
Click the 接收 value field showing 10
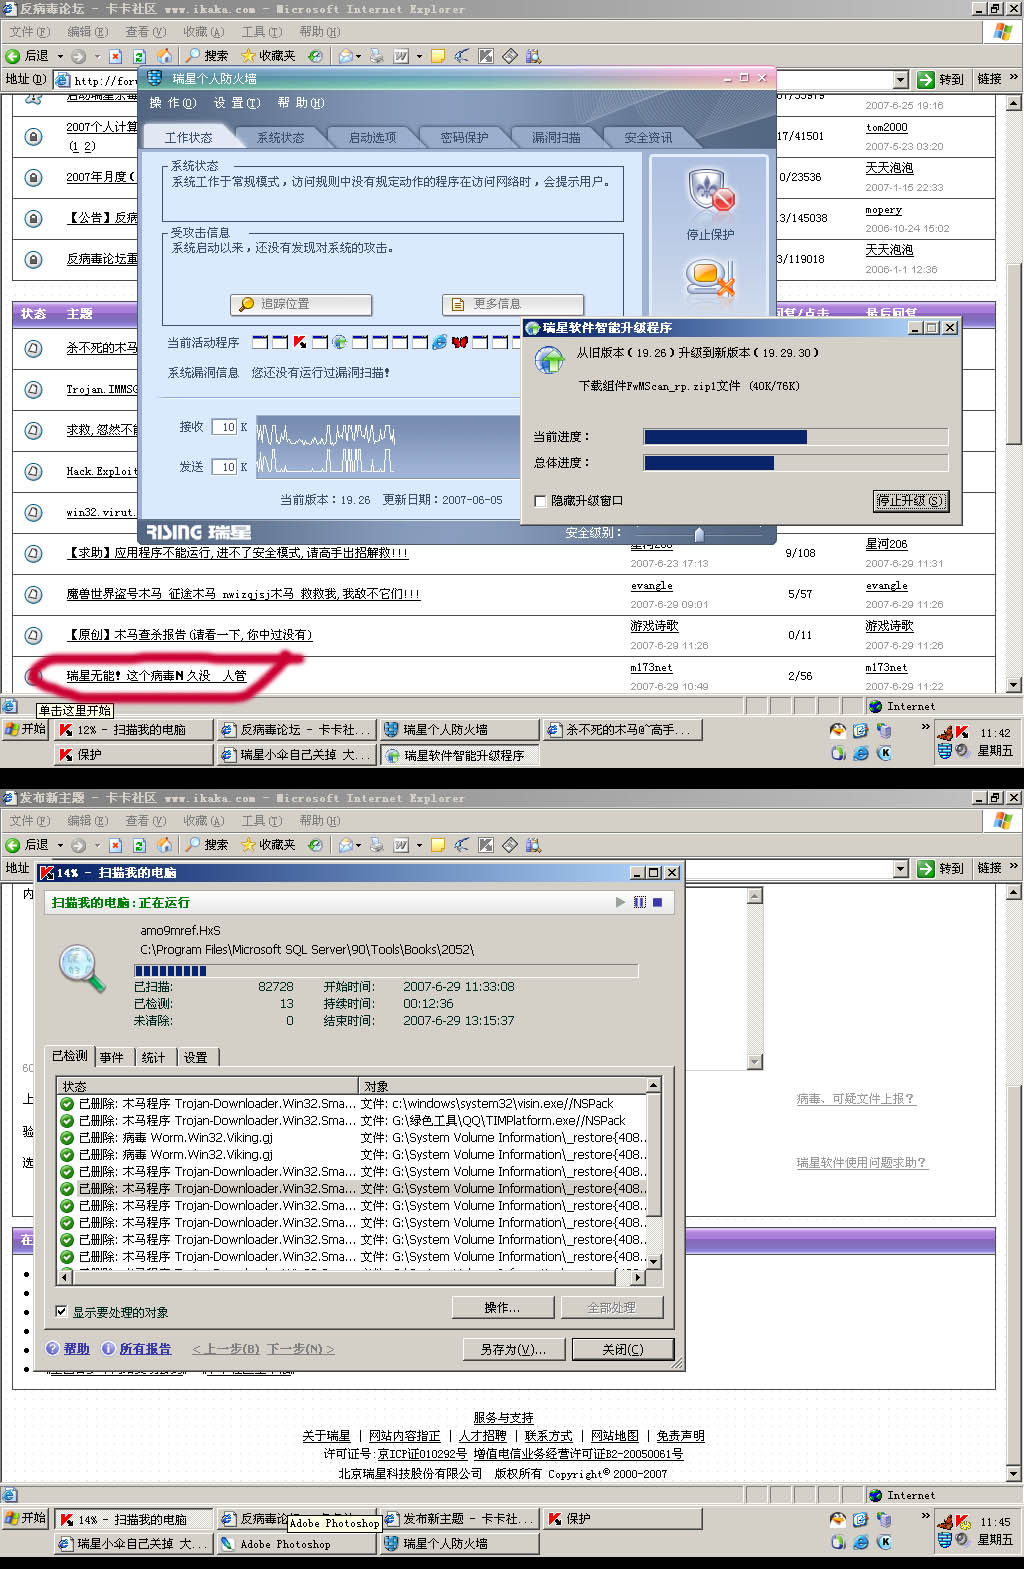(x=225, y=427)
